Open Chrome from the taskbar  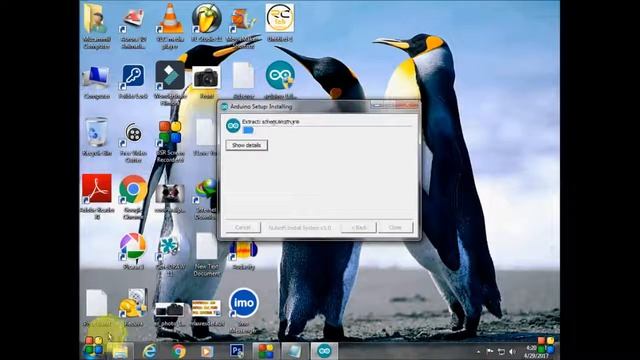click(x=178, y=351)
